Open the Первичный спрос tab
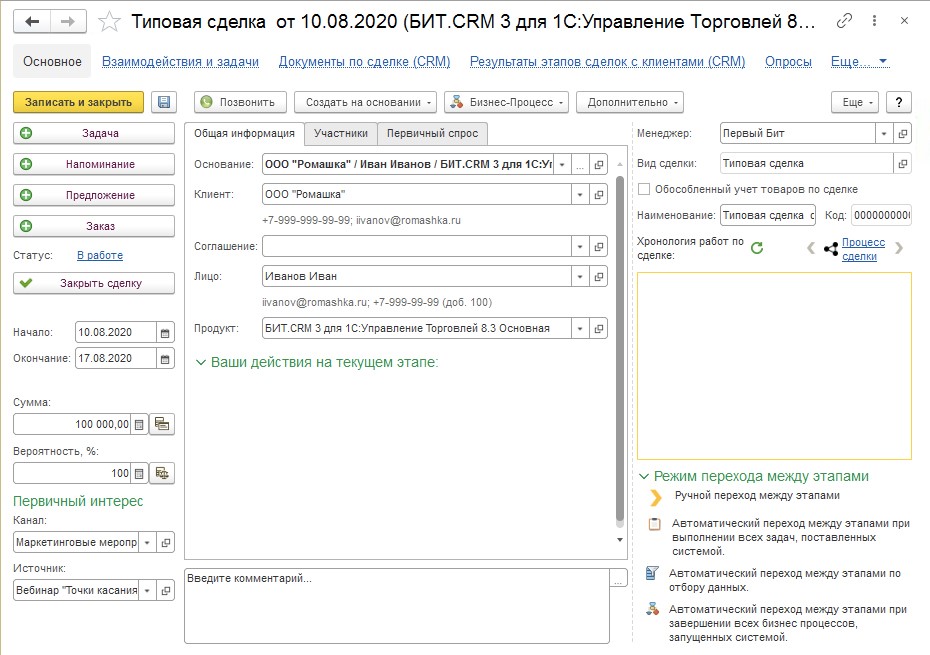930x655 pixels. pos(432,133)
